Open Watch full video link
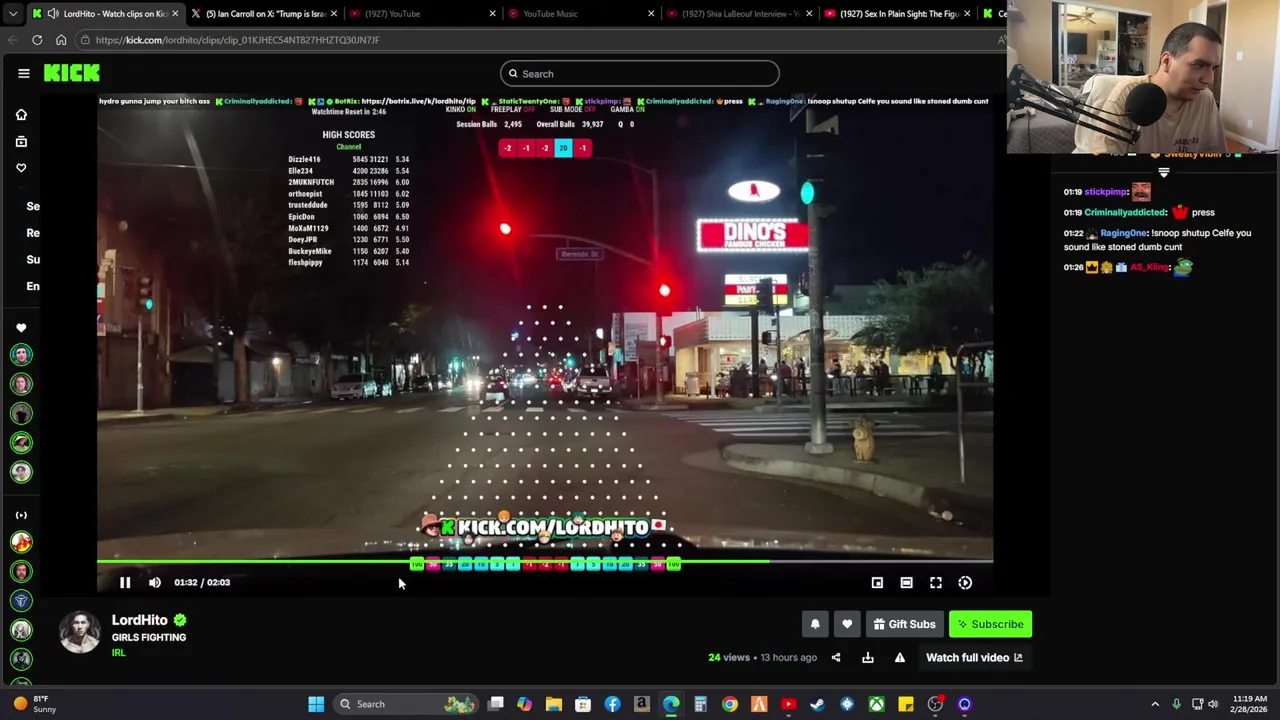 point(974,657)
